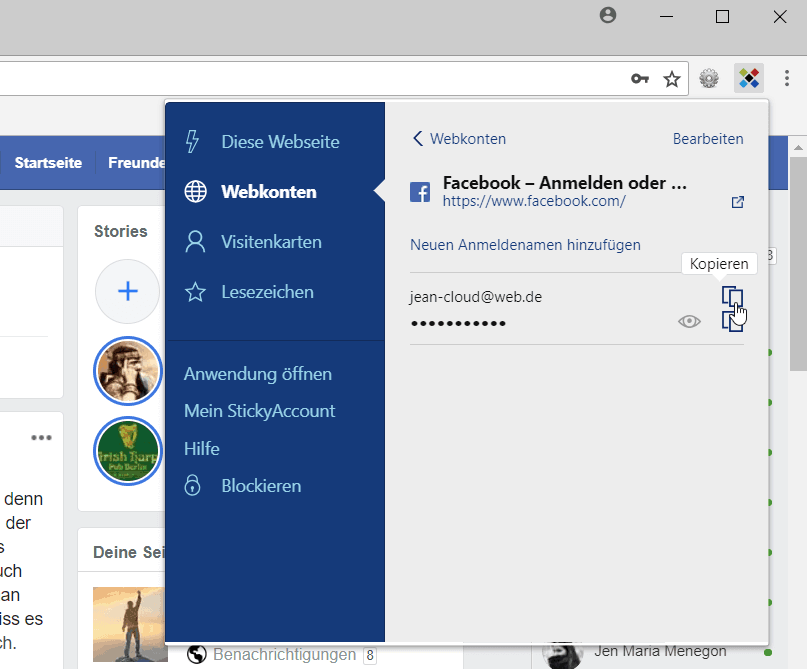Viewport: 807px width, 669px height.
Task: Open the facebook.com URL link
Action: click(534, 201)
